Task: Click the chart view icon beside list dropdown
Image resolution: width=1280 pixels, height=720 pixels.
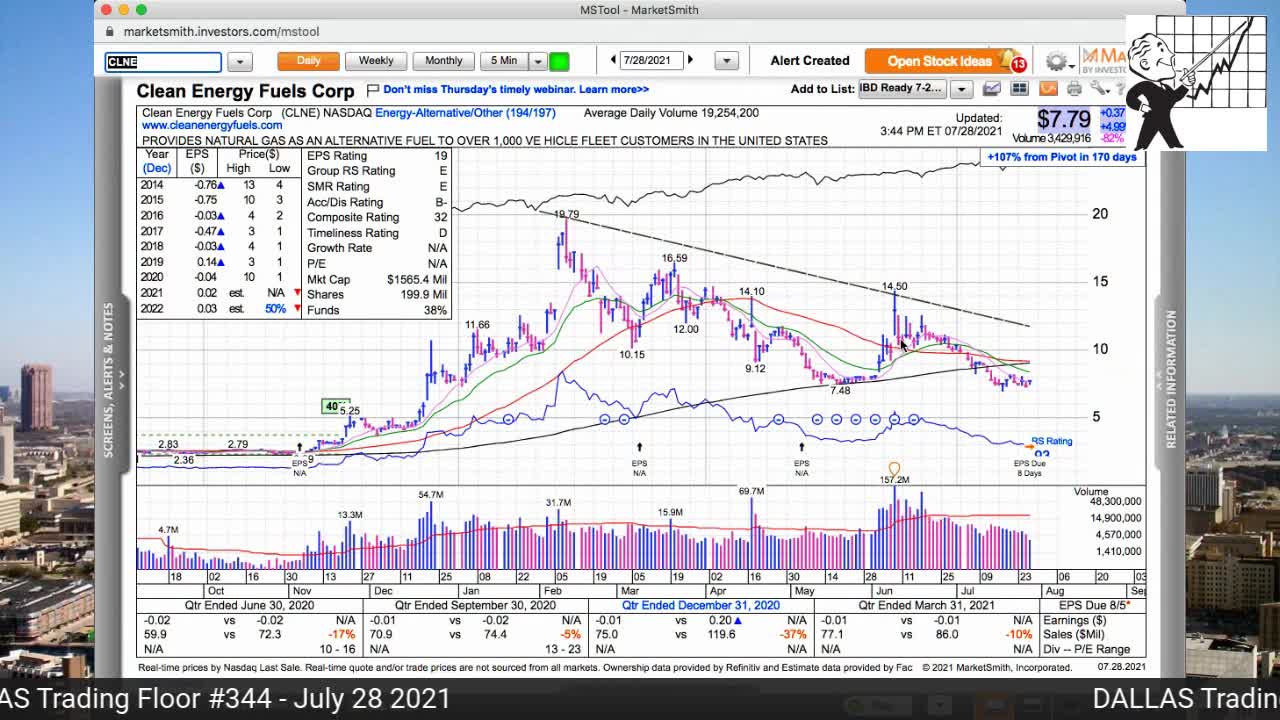Action: pos(991,89)
